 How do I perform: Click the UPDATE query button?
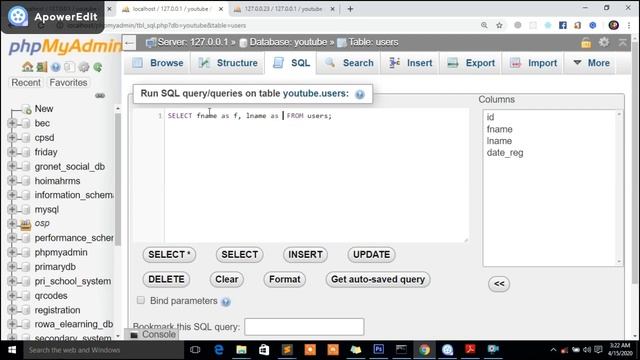click(x=371, y=255)
